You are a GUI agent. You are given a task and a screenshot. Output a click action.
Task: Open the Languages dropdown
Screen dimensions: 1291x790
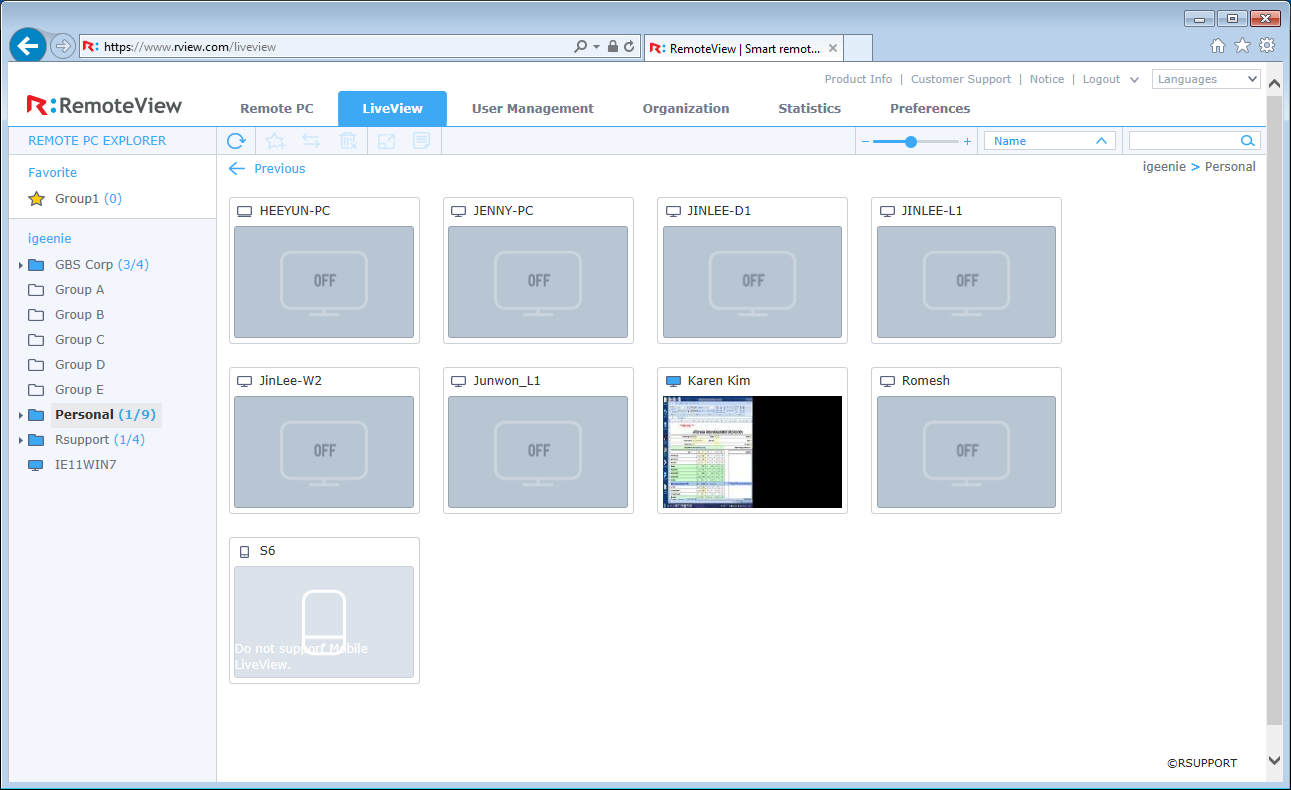pos(1206,79)
